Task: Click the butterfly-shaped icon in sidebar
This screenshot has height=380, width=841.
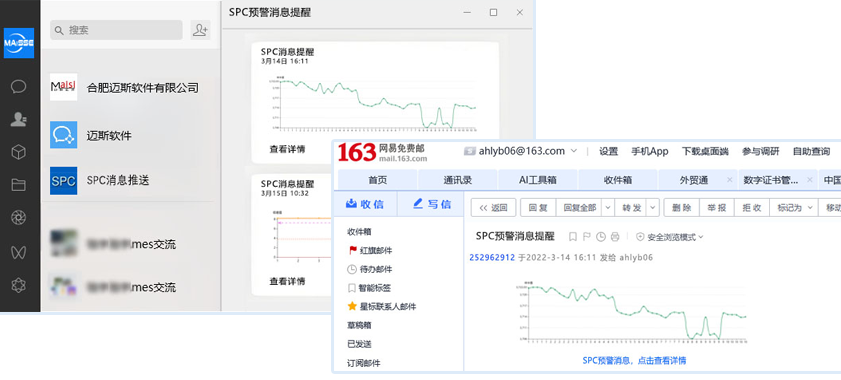Action: point(19,252)
